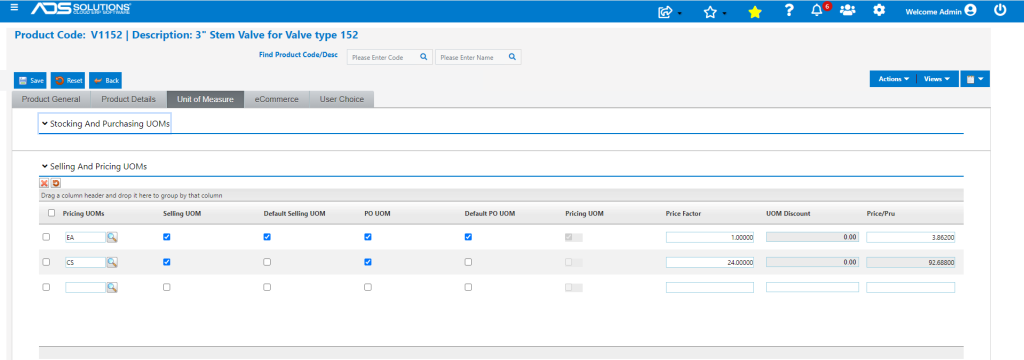Viewport: 1024px width, 360px height.
Task: Sort by Price Factor column header
Action: [x=683, y=213]
